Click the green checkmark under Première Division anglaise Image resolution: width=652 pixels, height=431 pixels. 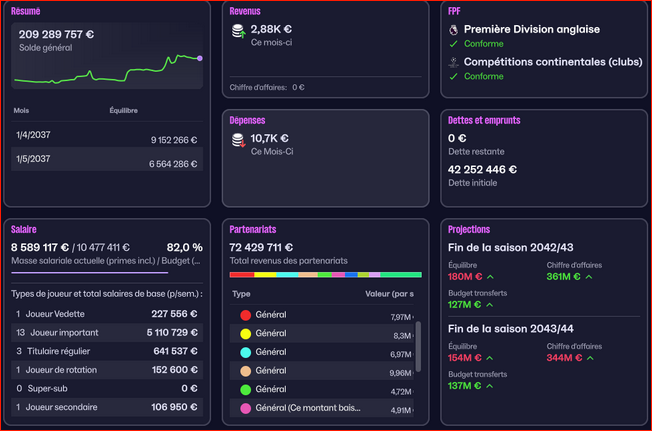454,44
